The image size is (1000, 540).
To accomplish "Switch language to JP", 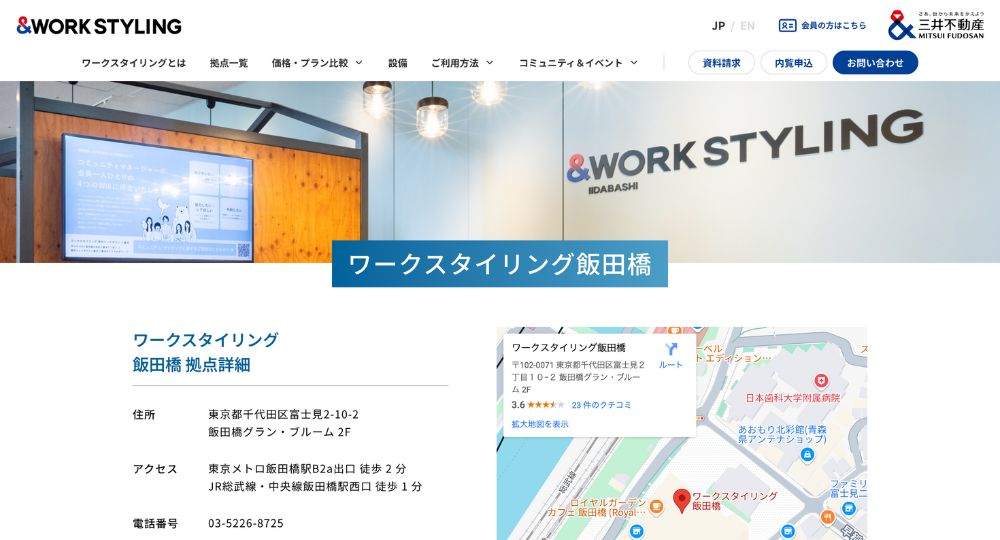I will 718,26.
